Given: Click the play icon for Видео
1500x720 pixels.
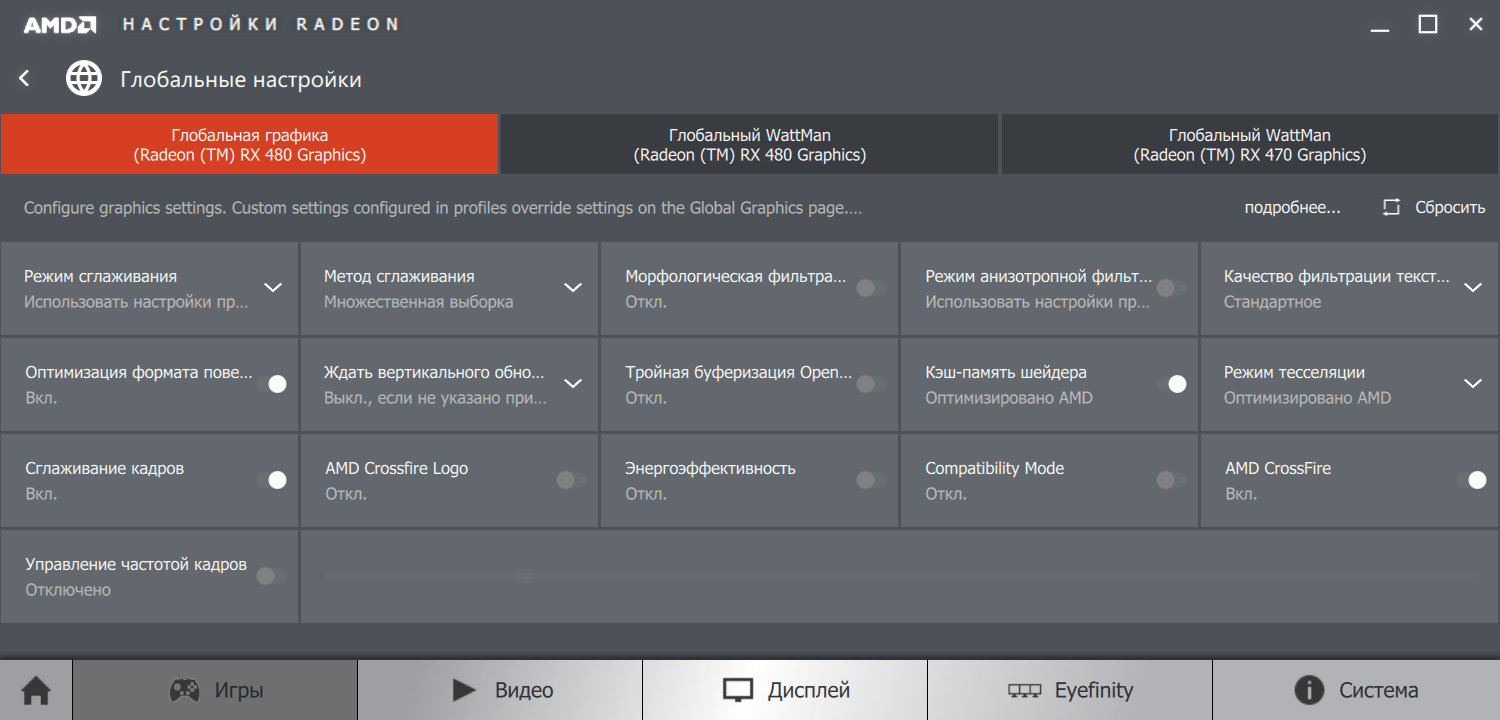Looking at the screenshot, I should (464, 690).
